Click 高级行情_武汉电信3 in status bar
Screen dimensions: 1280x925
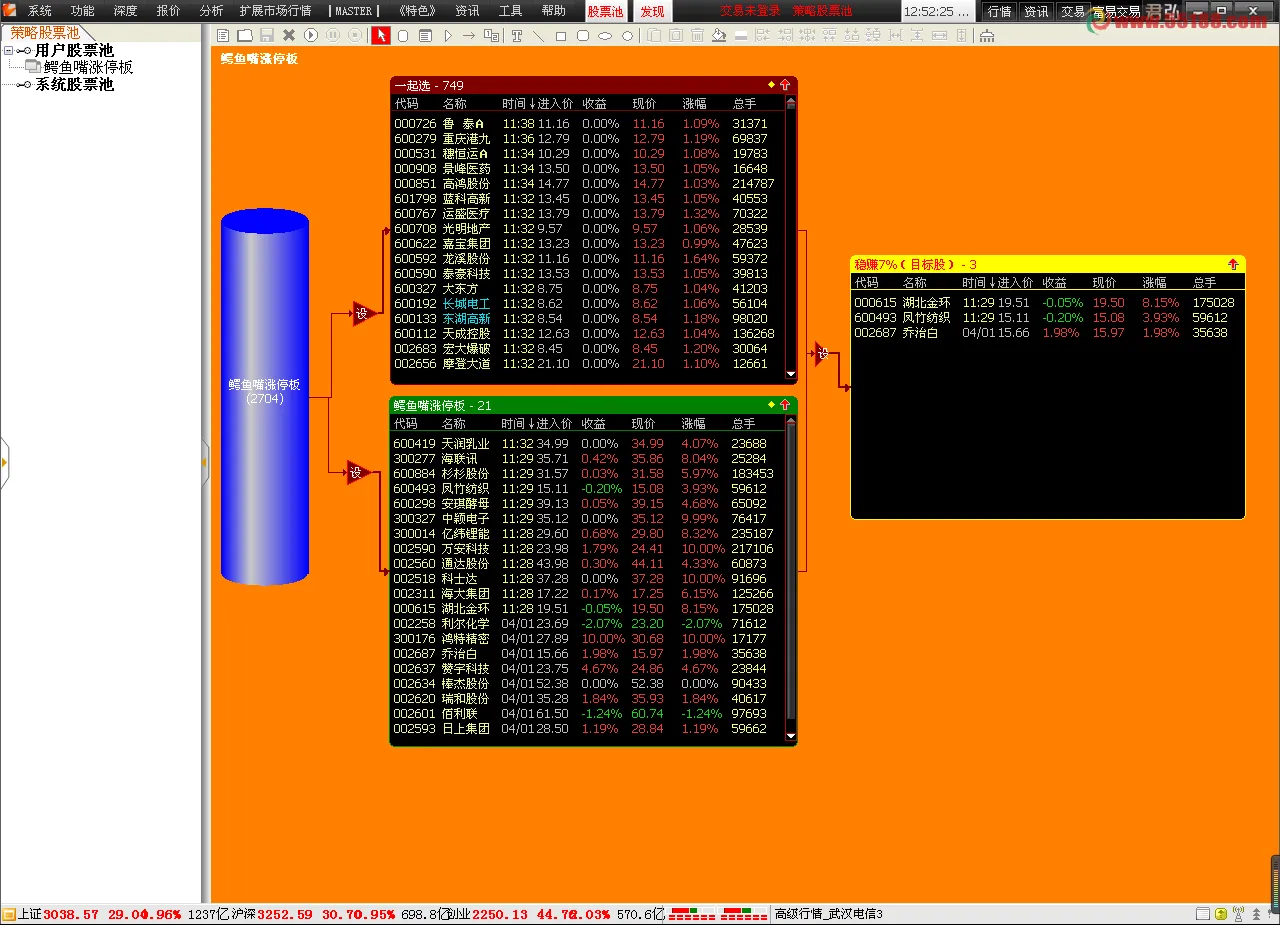point(829,914)
